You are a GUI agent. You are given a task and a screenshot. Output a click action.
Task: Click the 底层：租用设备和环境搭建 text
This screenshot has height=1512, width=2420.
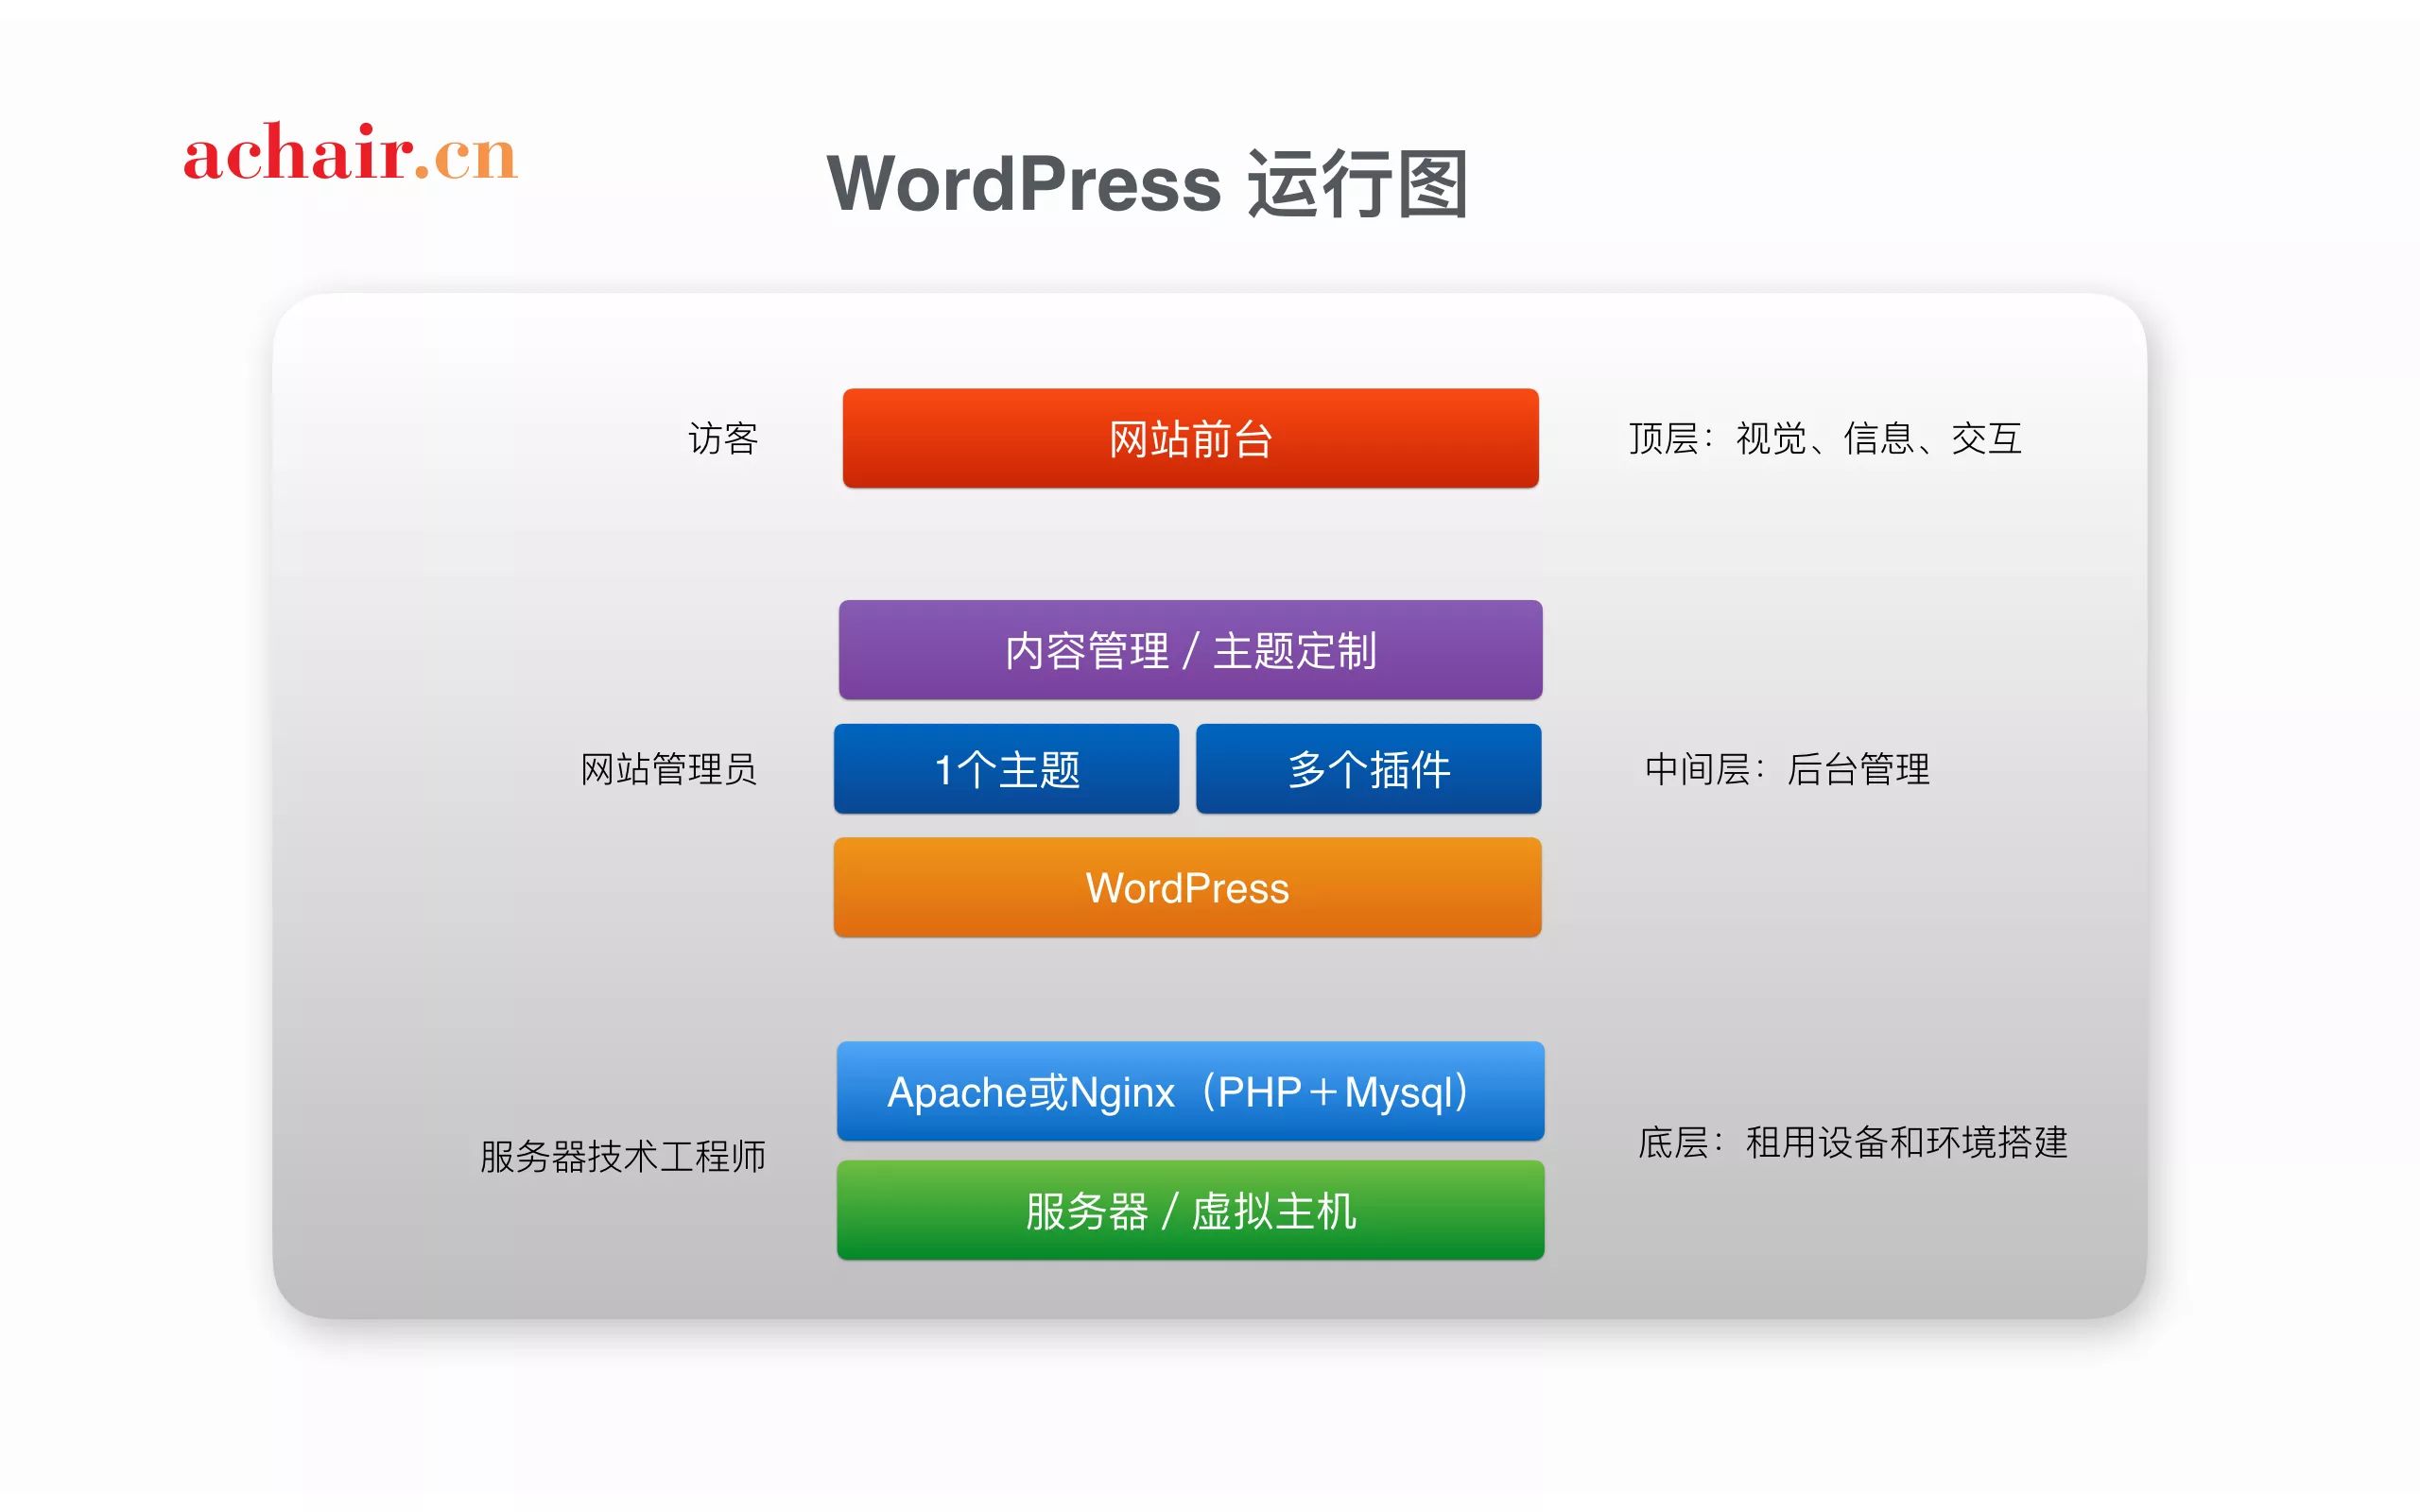pos(1852,1142)
